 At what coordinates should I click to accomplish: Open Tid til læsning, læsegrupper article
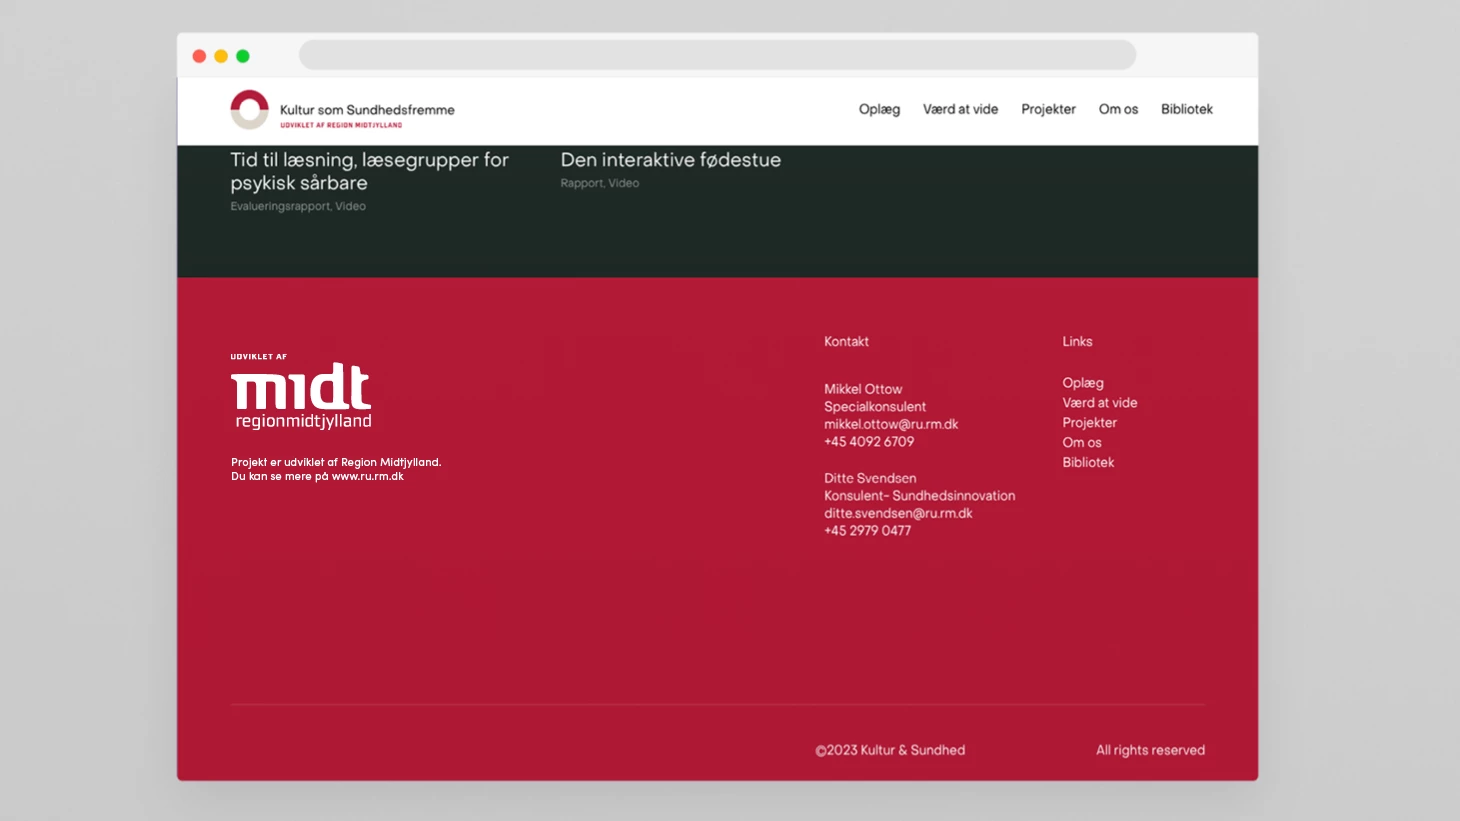pyautogui.click(x=369, y=171)
